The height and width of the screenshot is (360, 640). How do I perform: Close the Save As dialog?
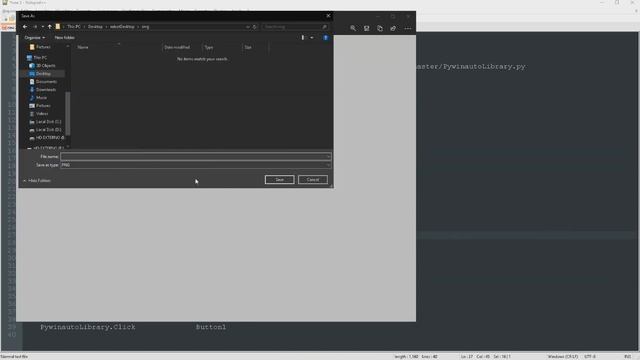(x=328, y=16)
